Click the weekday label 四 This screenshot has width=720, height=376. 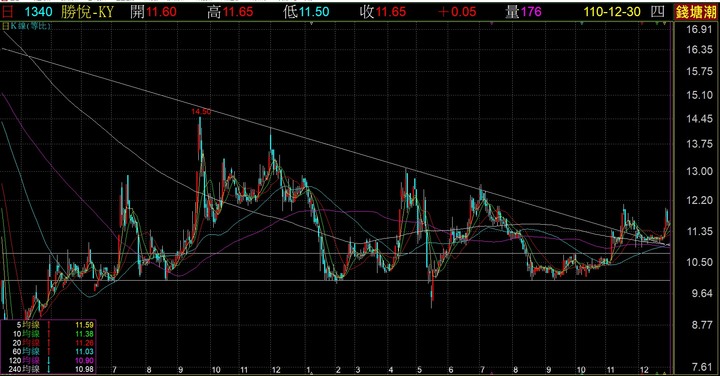(658, 12)
